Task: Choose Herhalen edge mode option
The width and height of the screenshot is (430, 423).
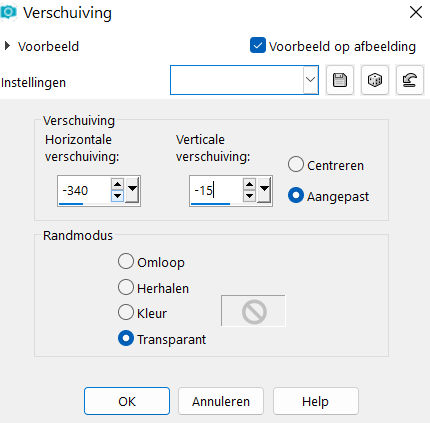Action: 126,287
